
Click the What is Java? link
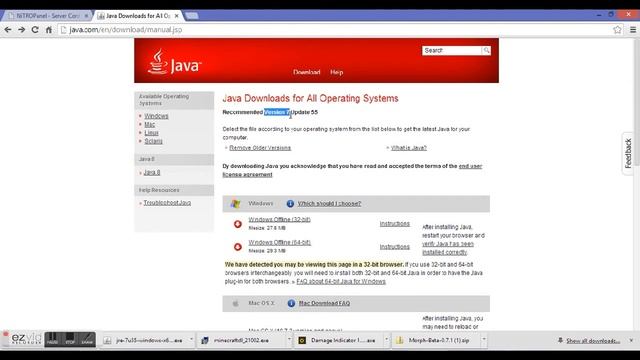[409, 148]
